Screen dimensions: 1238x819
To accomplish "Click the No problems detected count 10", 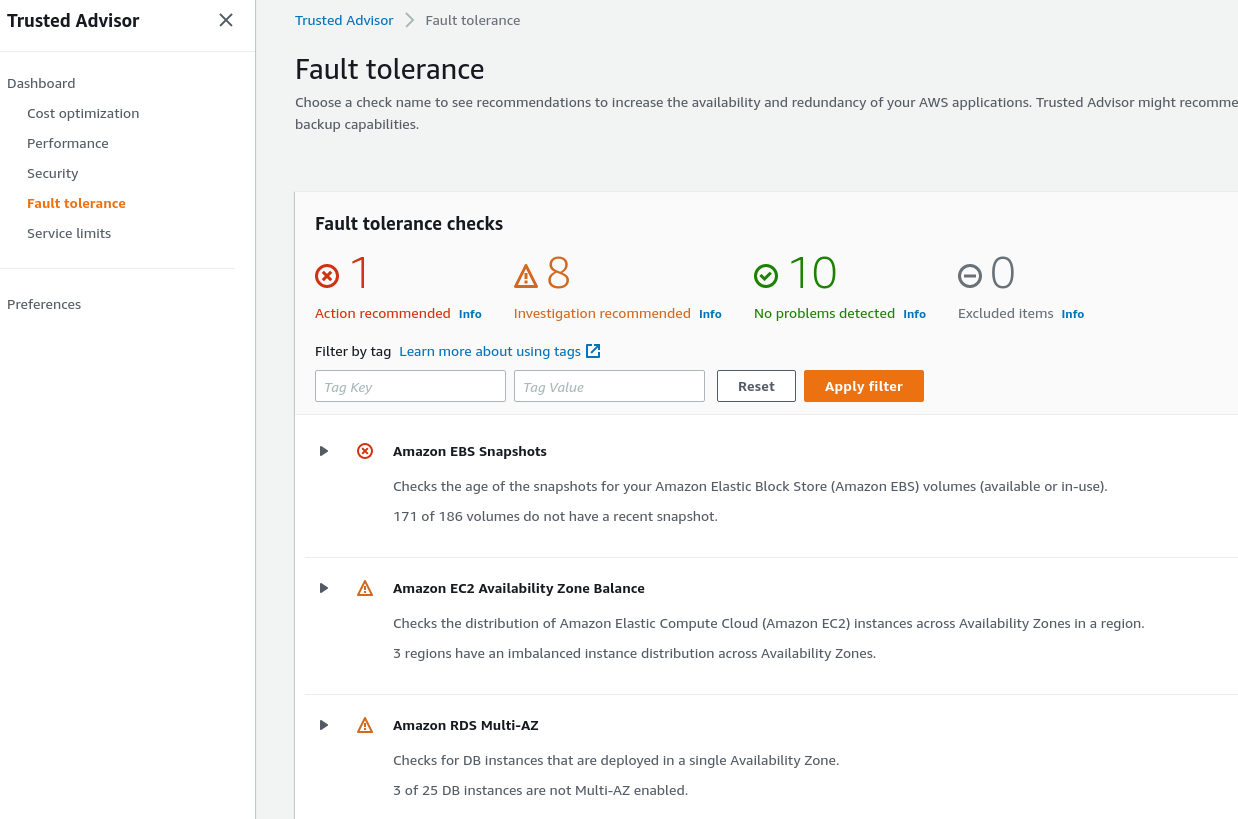I will click(x=812, y=273).
